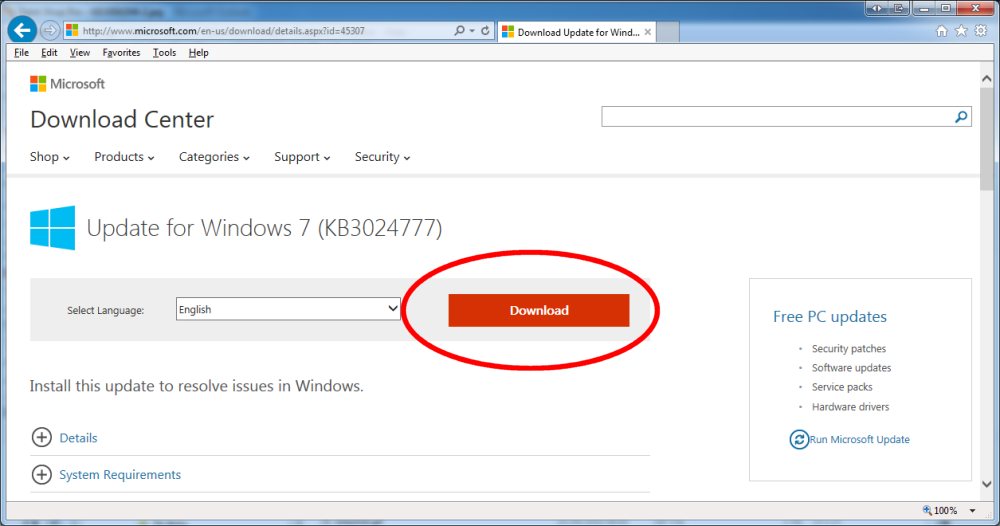Expand the Categories menu

[x=214, y=157]
